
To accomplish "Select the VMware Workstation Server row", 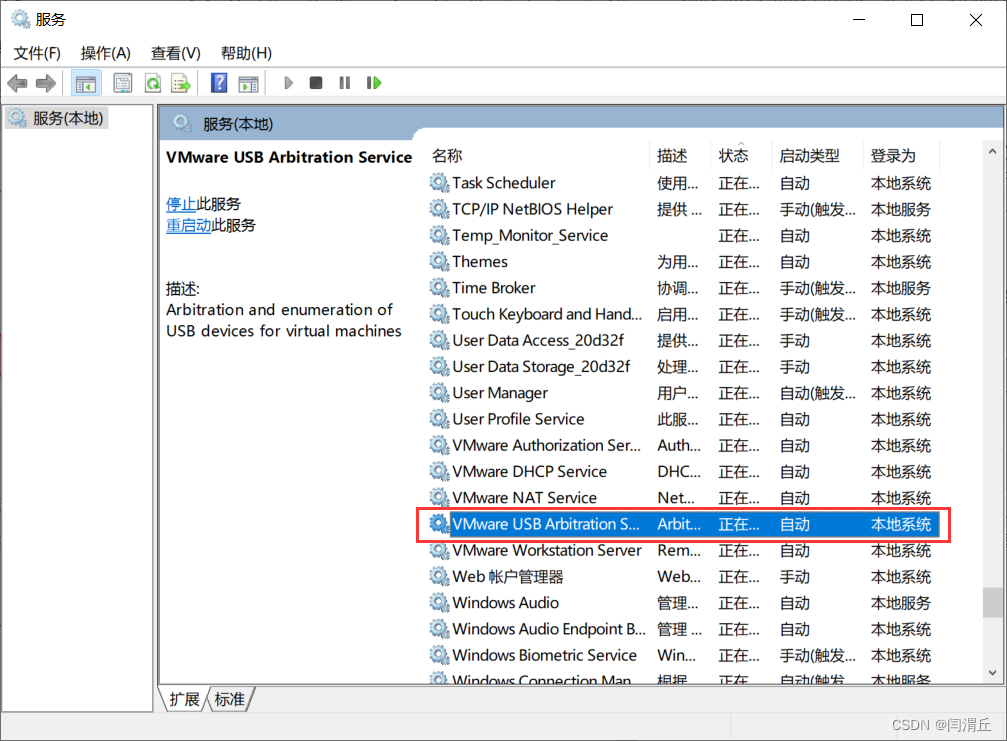I will coord(684,550).
